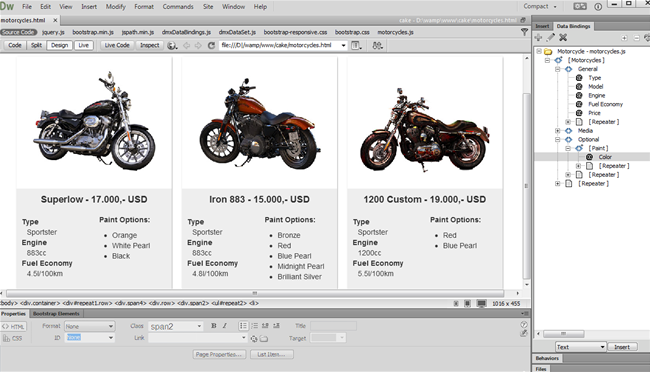
Task: Click the tablet size icon in status bar
Action: pos(468,304)
